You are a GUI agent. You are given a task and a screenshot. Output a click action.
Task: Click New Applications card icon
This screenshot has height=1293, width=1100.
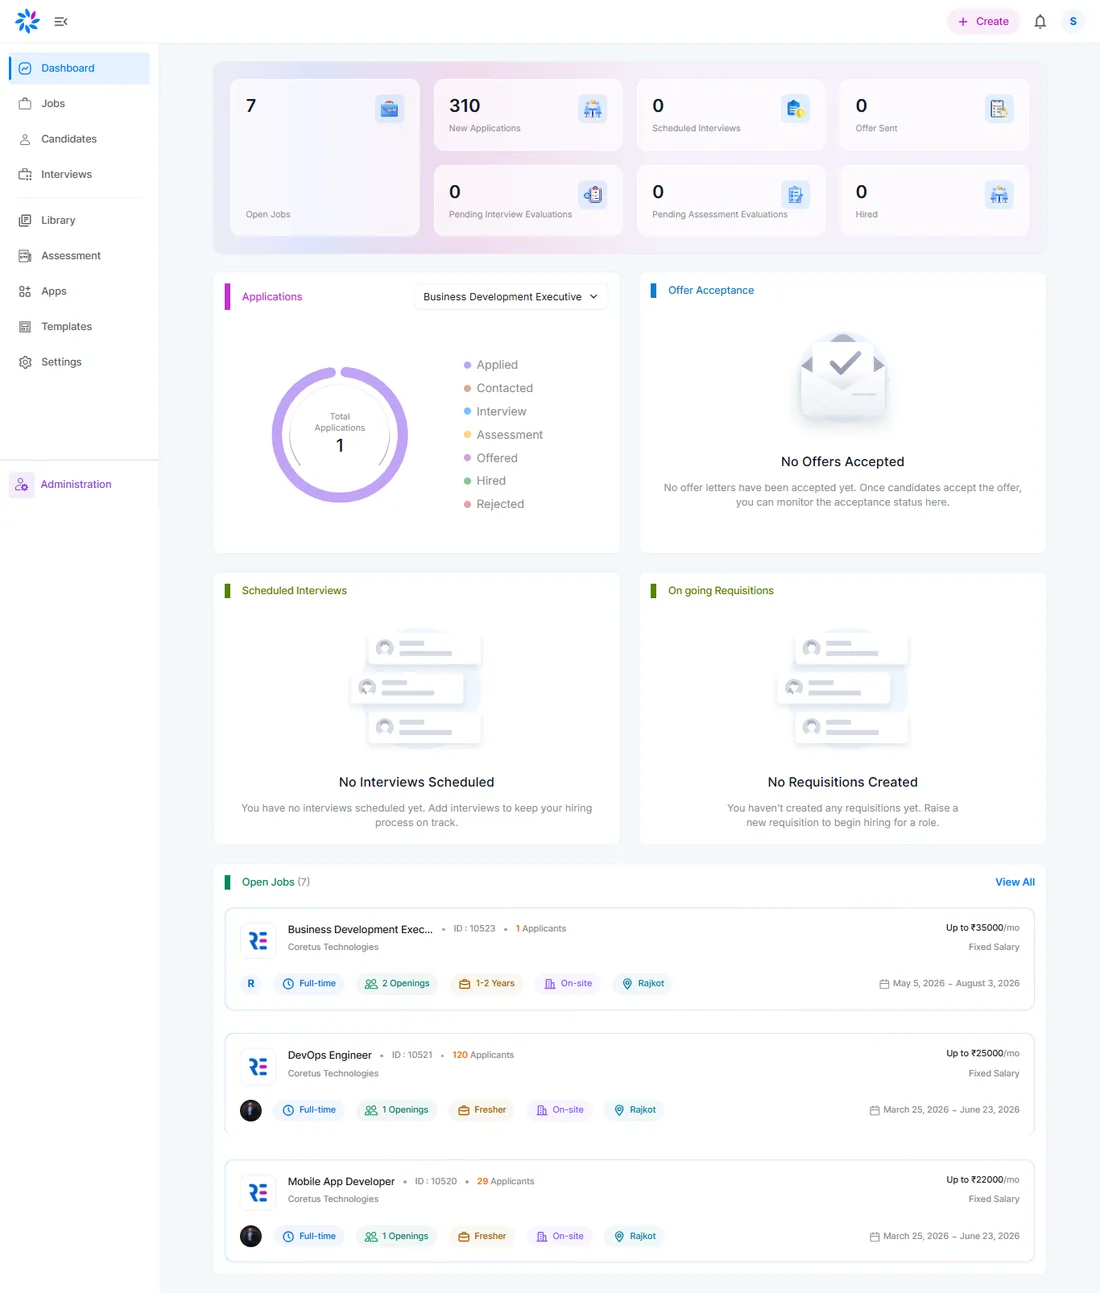pos(593,108)
